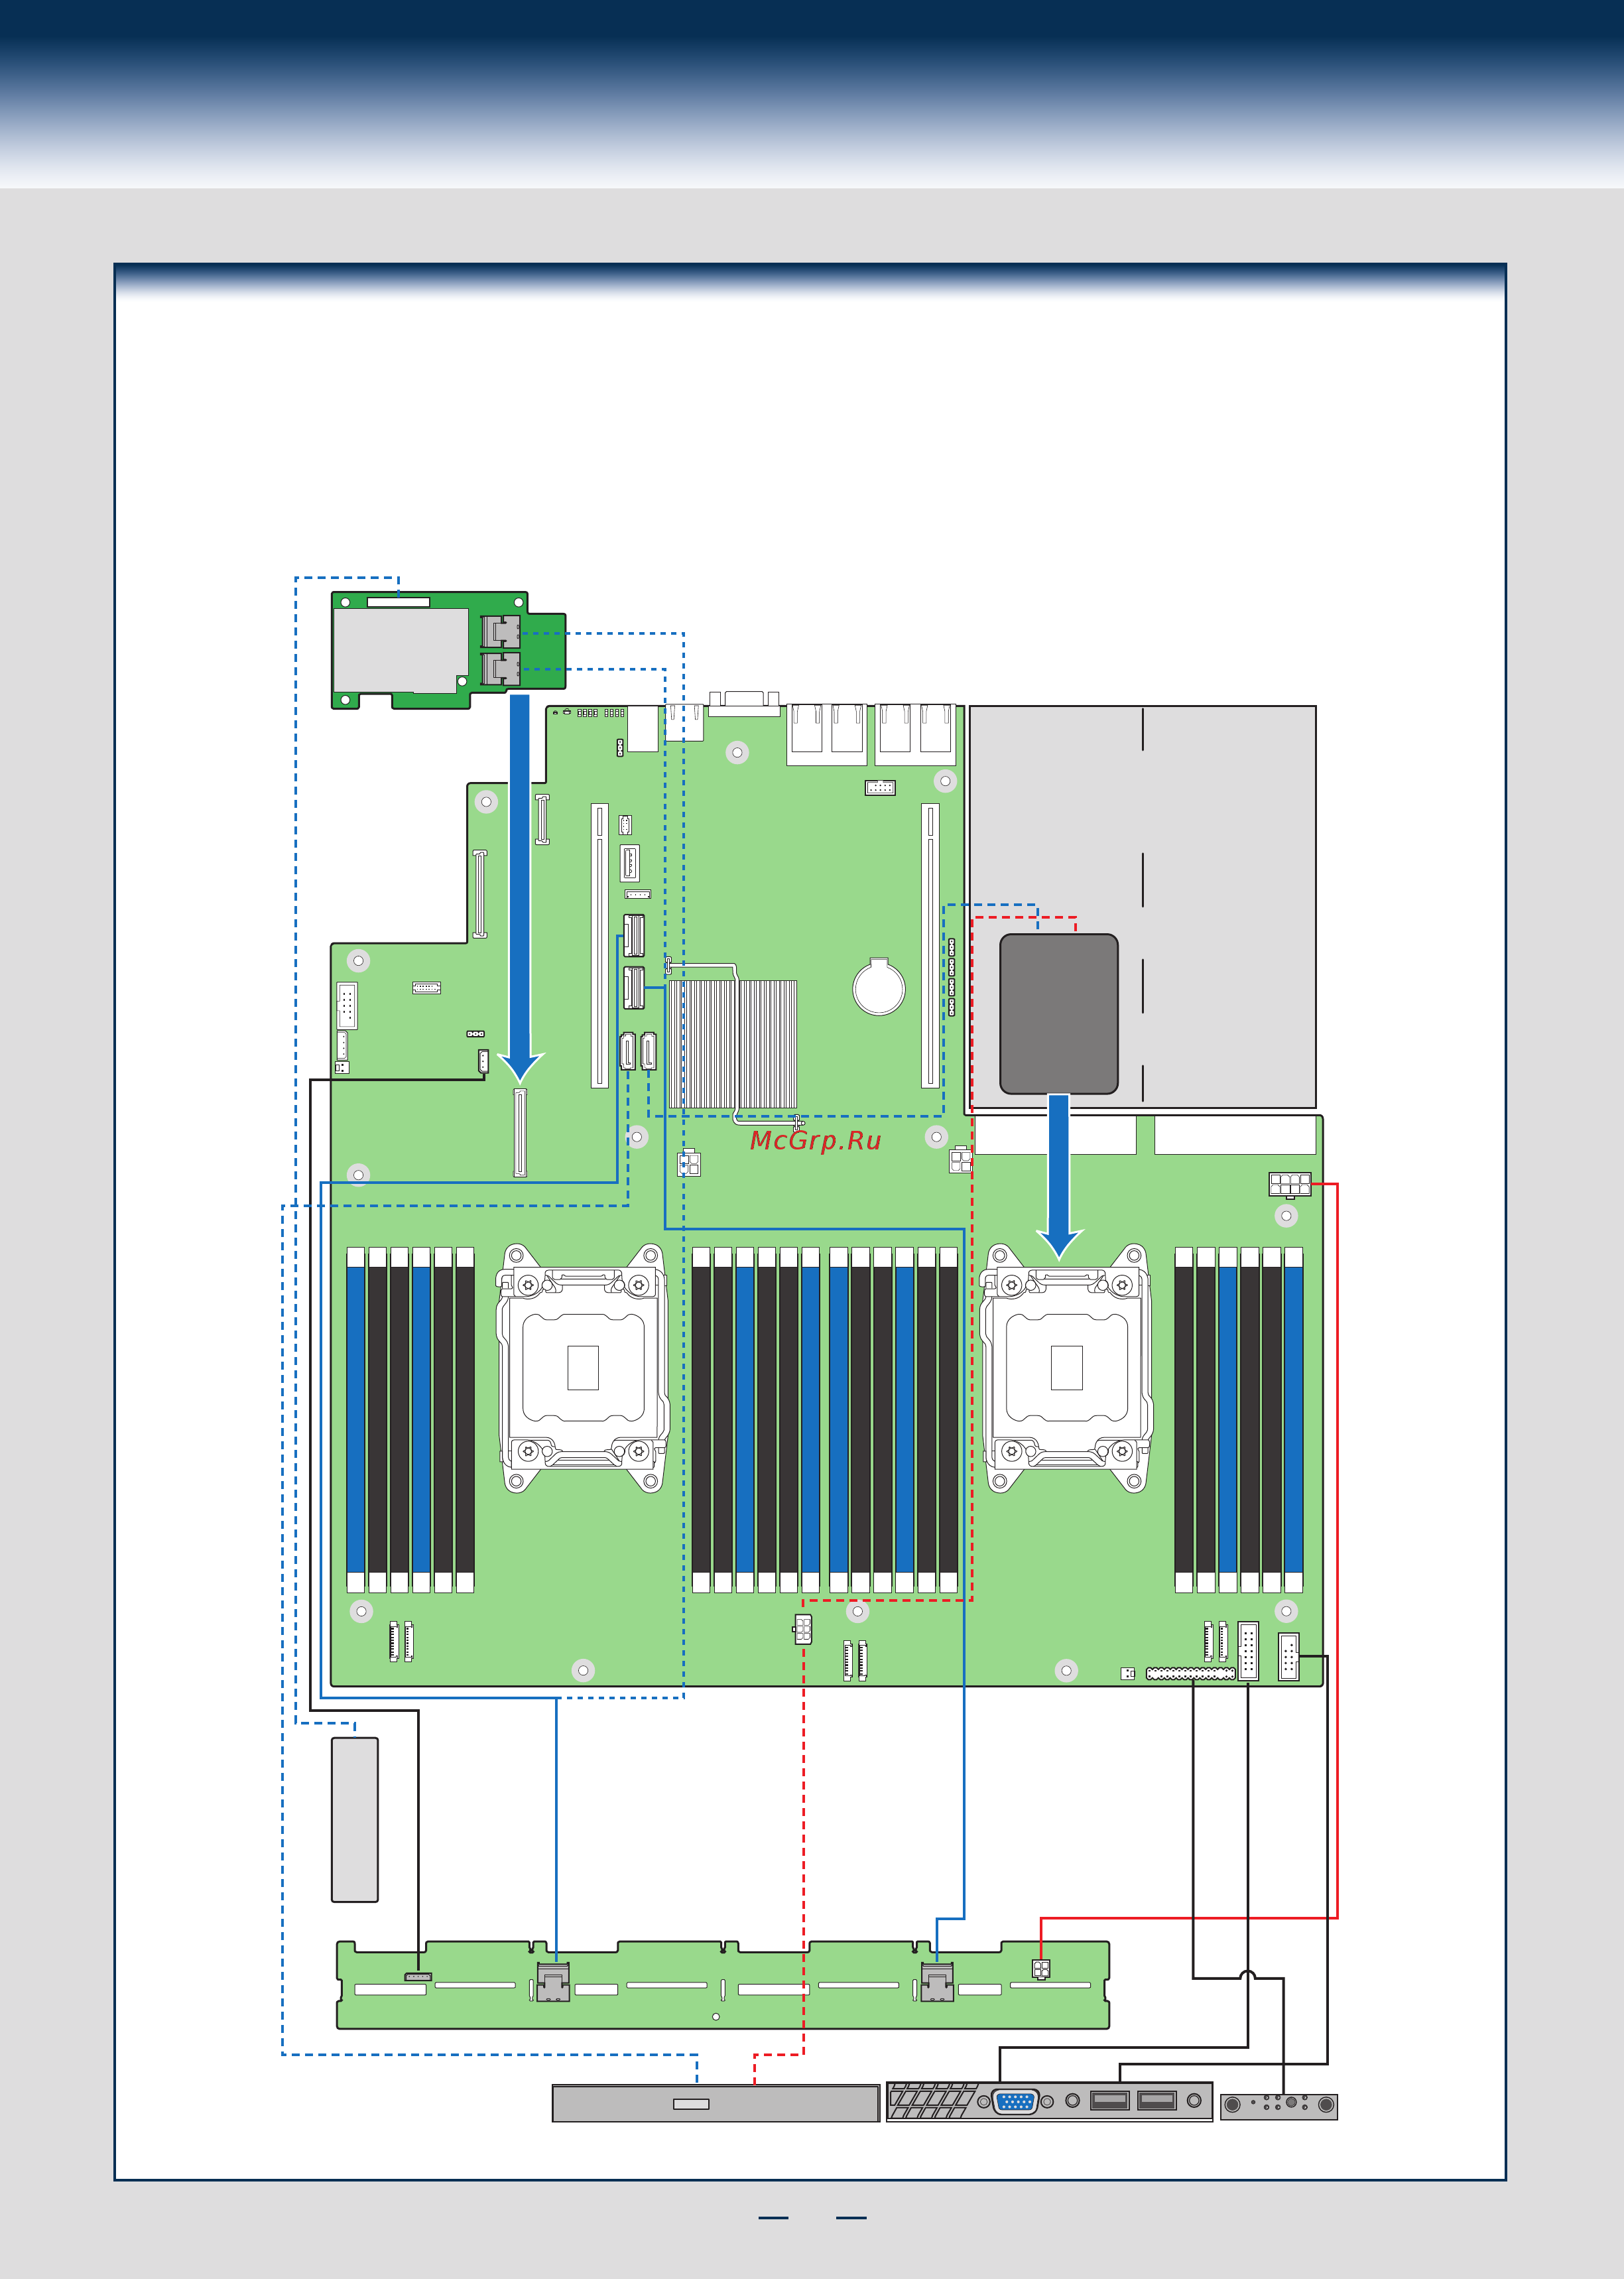The height and width of the screenshot is (2279, 1624).
Task: Click the green RAID module card
Action: (x=448, y=650)
